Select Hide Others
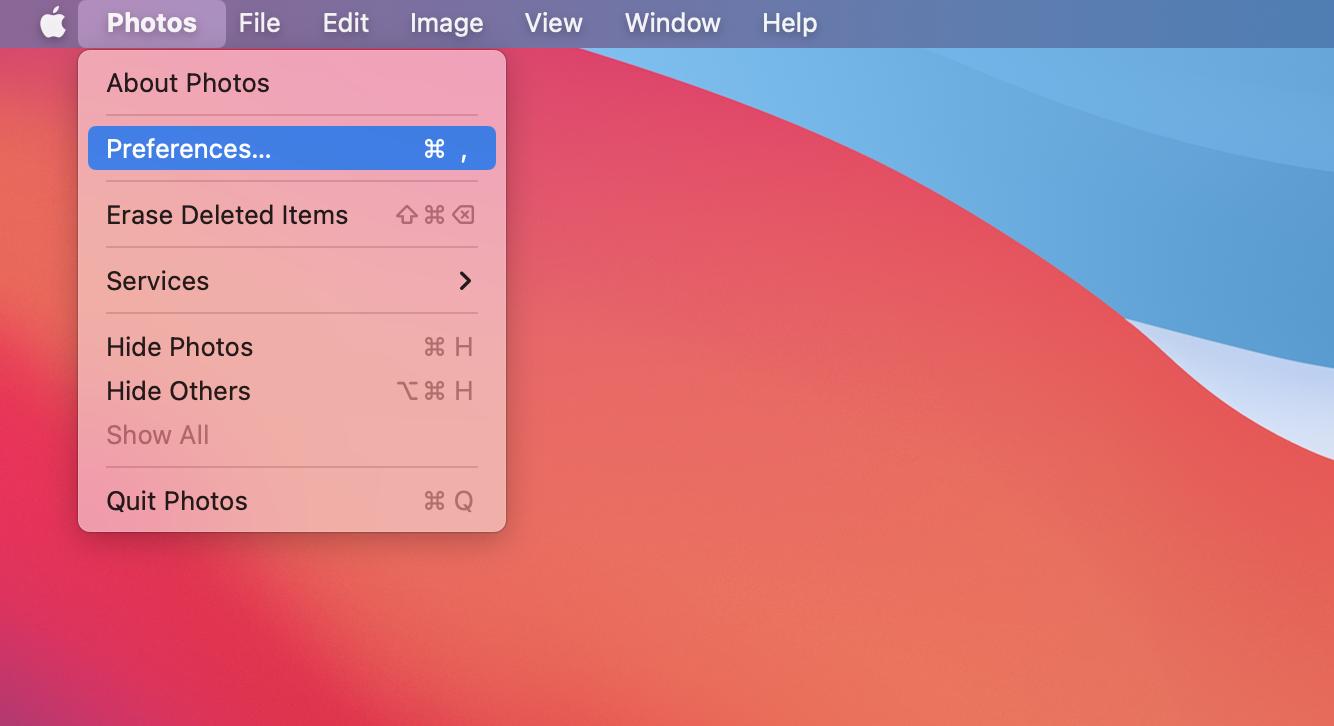Viewport: 1334px width, 726px height. [x=178, y=391]
